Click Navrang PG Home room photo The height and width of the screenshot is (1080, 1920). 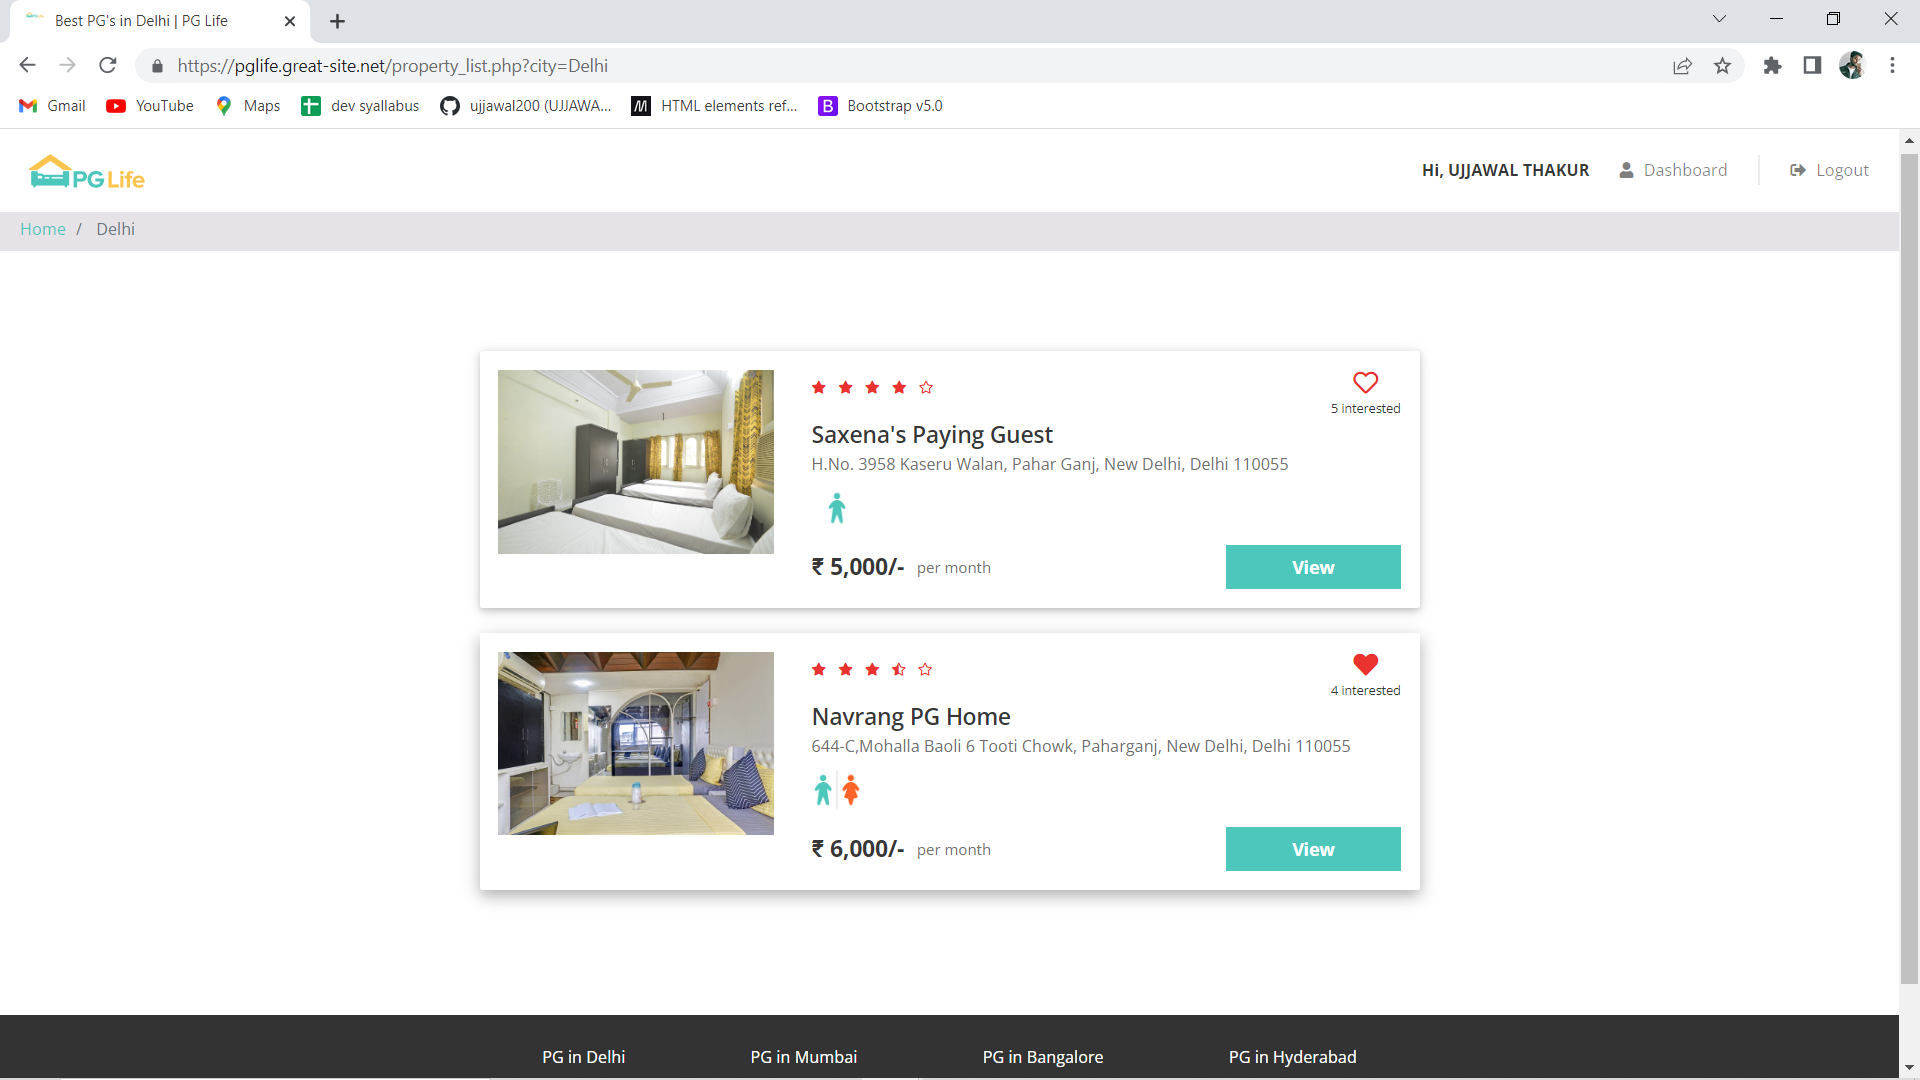635,743
